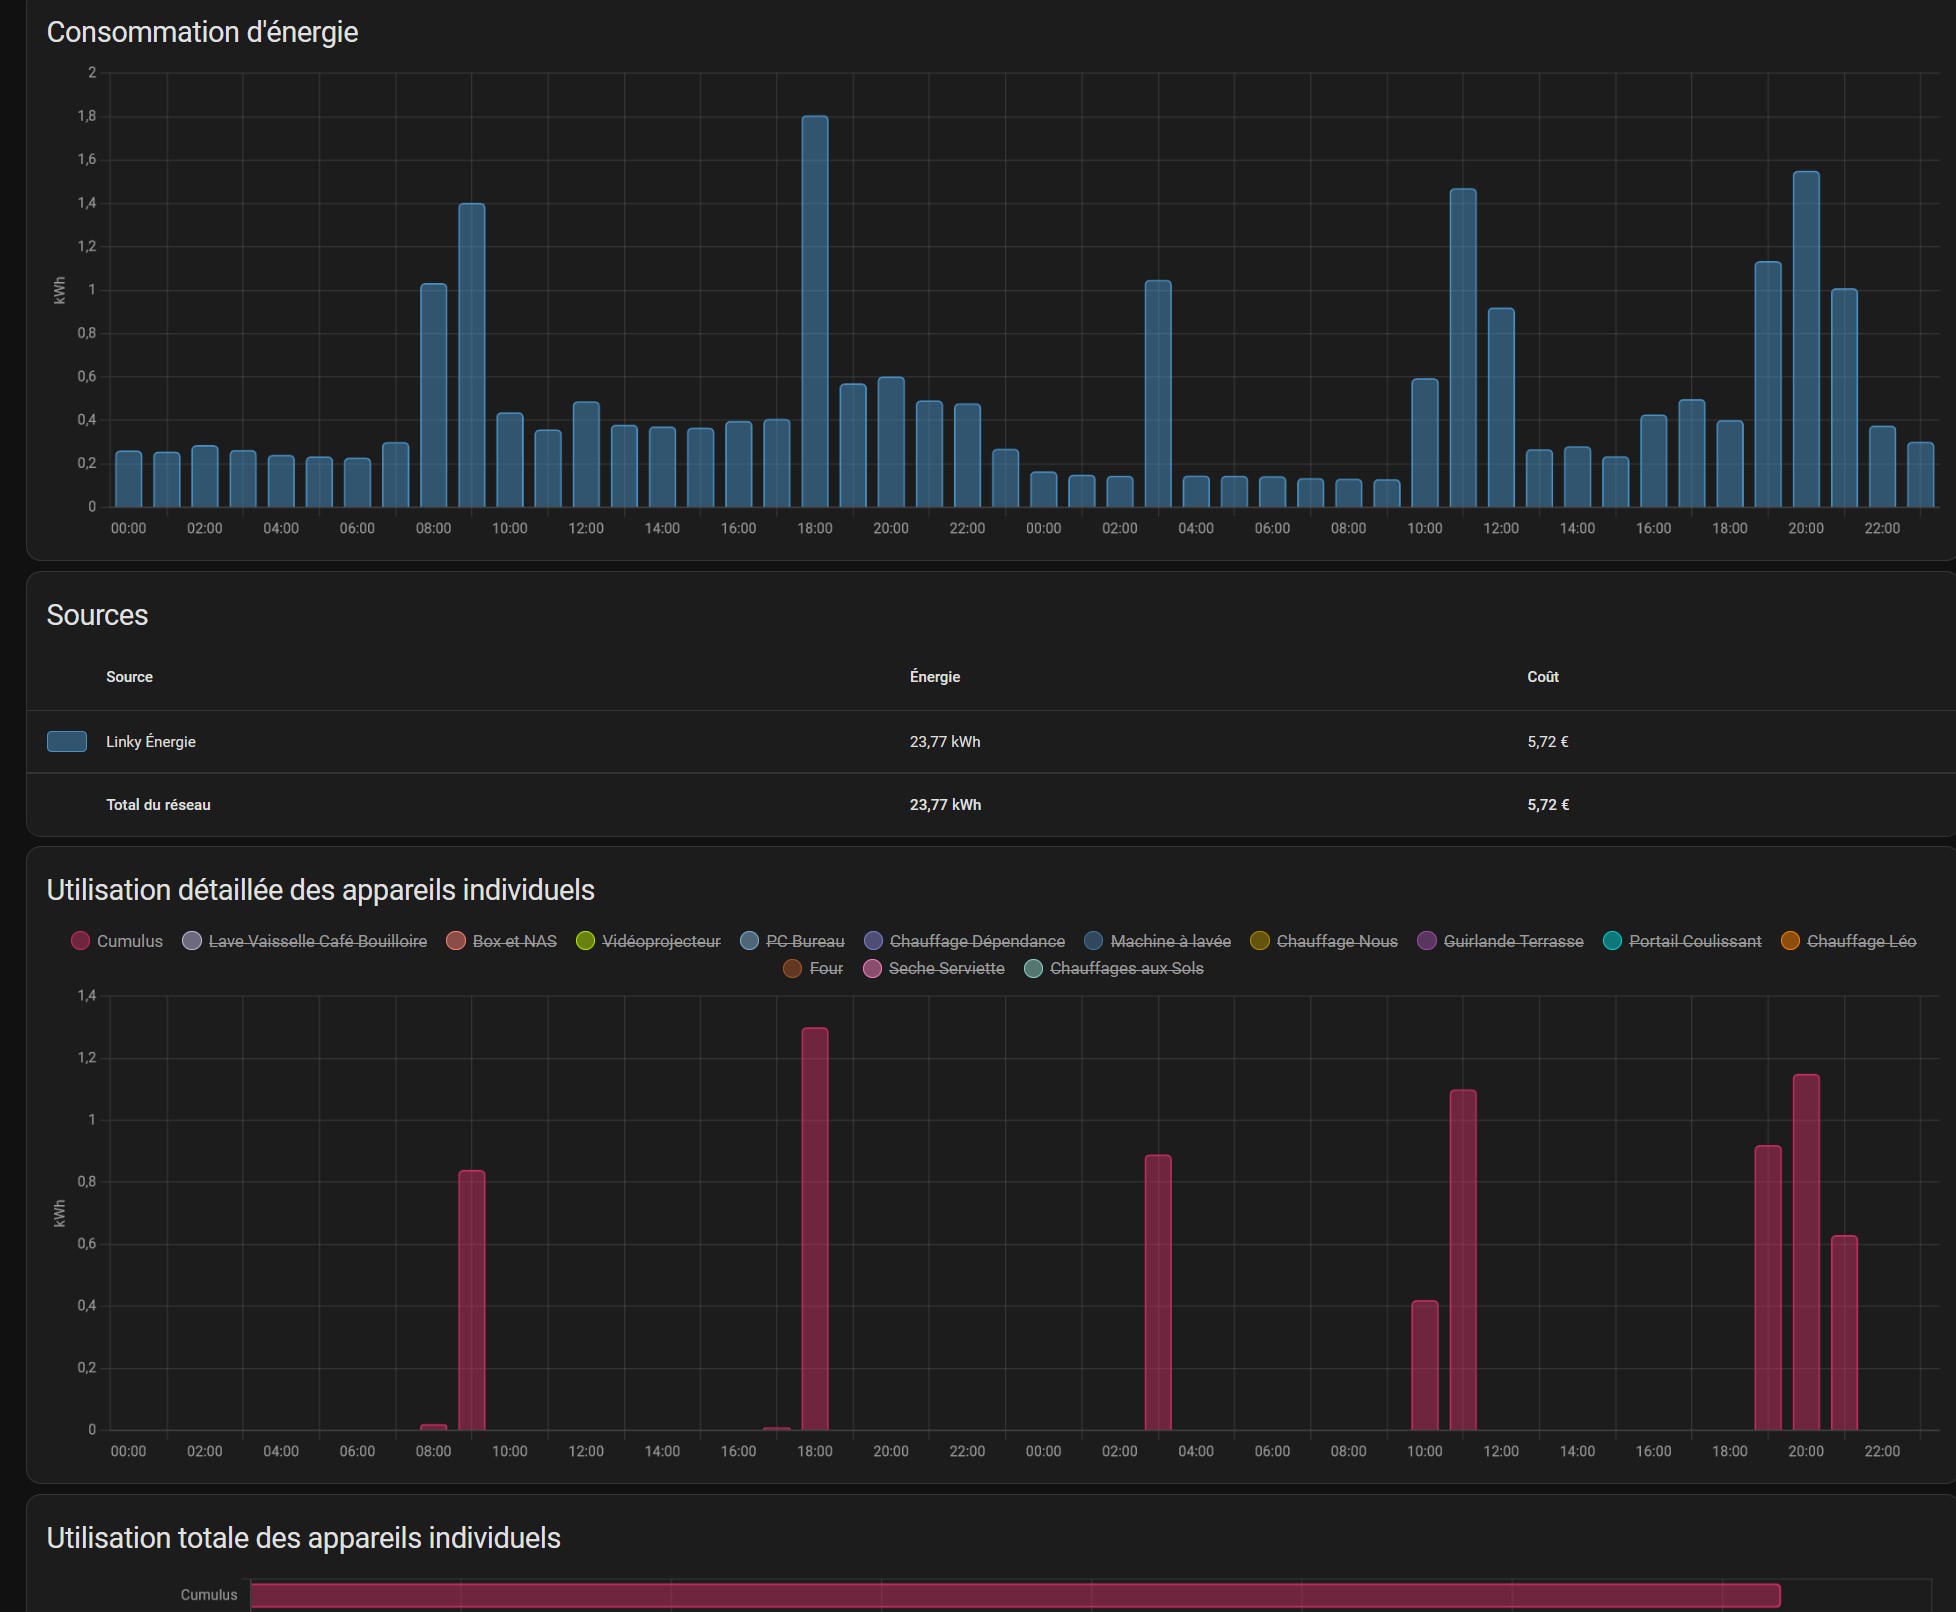This screenshot has height=1612, width=1956.
Task: Click the blue Linky Énergie color swatch
Action: tap(67, 741)
